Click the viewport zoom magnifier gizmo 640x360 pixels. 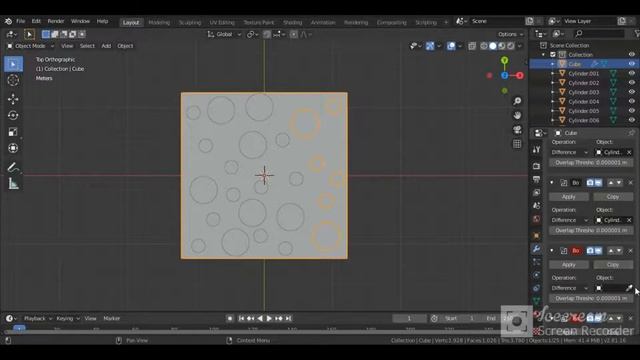(517, 101)
